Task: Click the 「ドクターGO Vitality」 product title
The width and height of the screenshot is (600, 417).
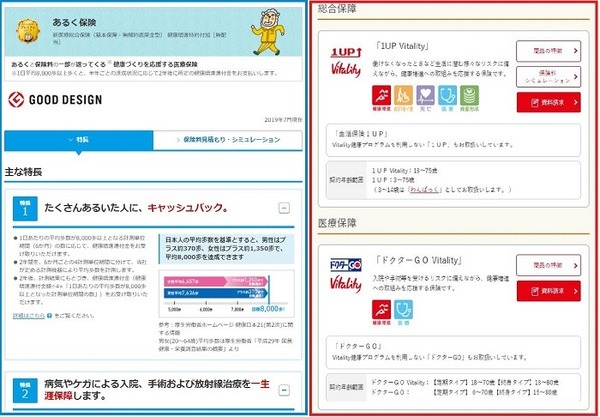Action: click(x=418, y=261)
